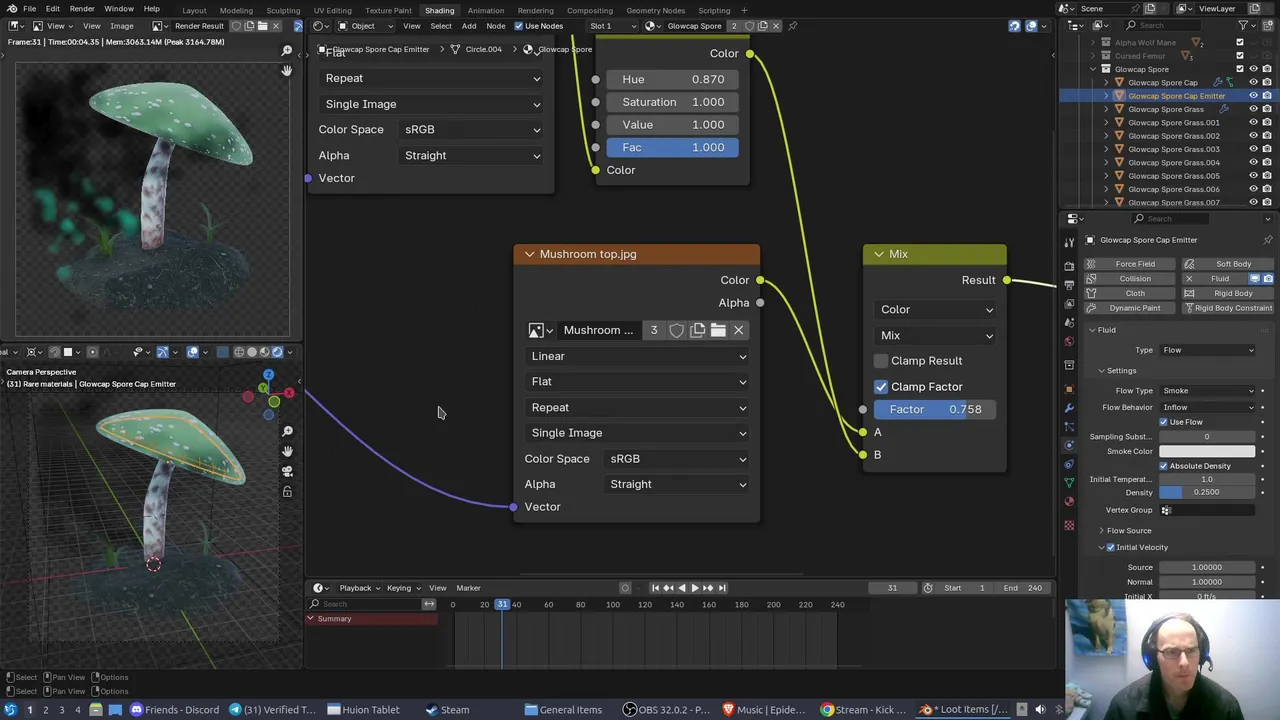Select wireframe shading mode in lower viewport
The image size is (1280, 720).
[x=238, y=352]
